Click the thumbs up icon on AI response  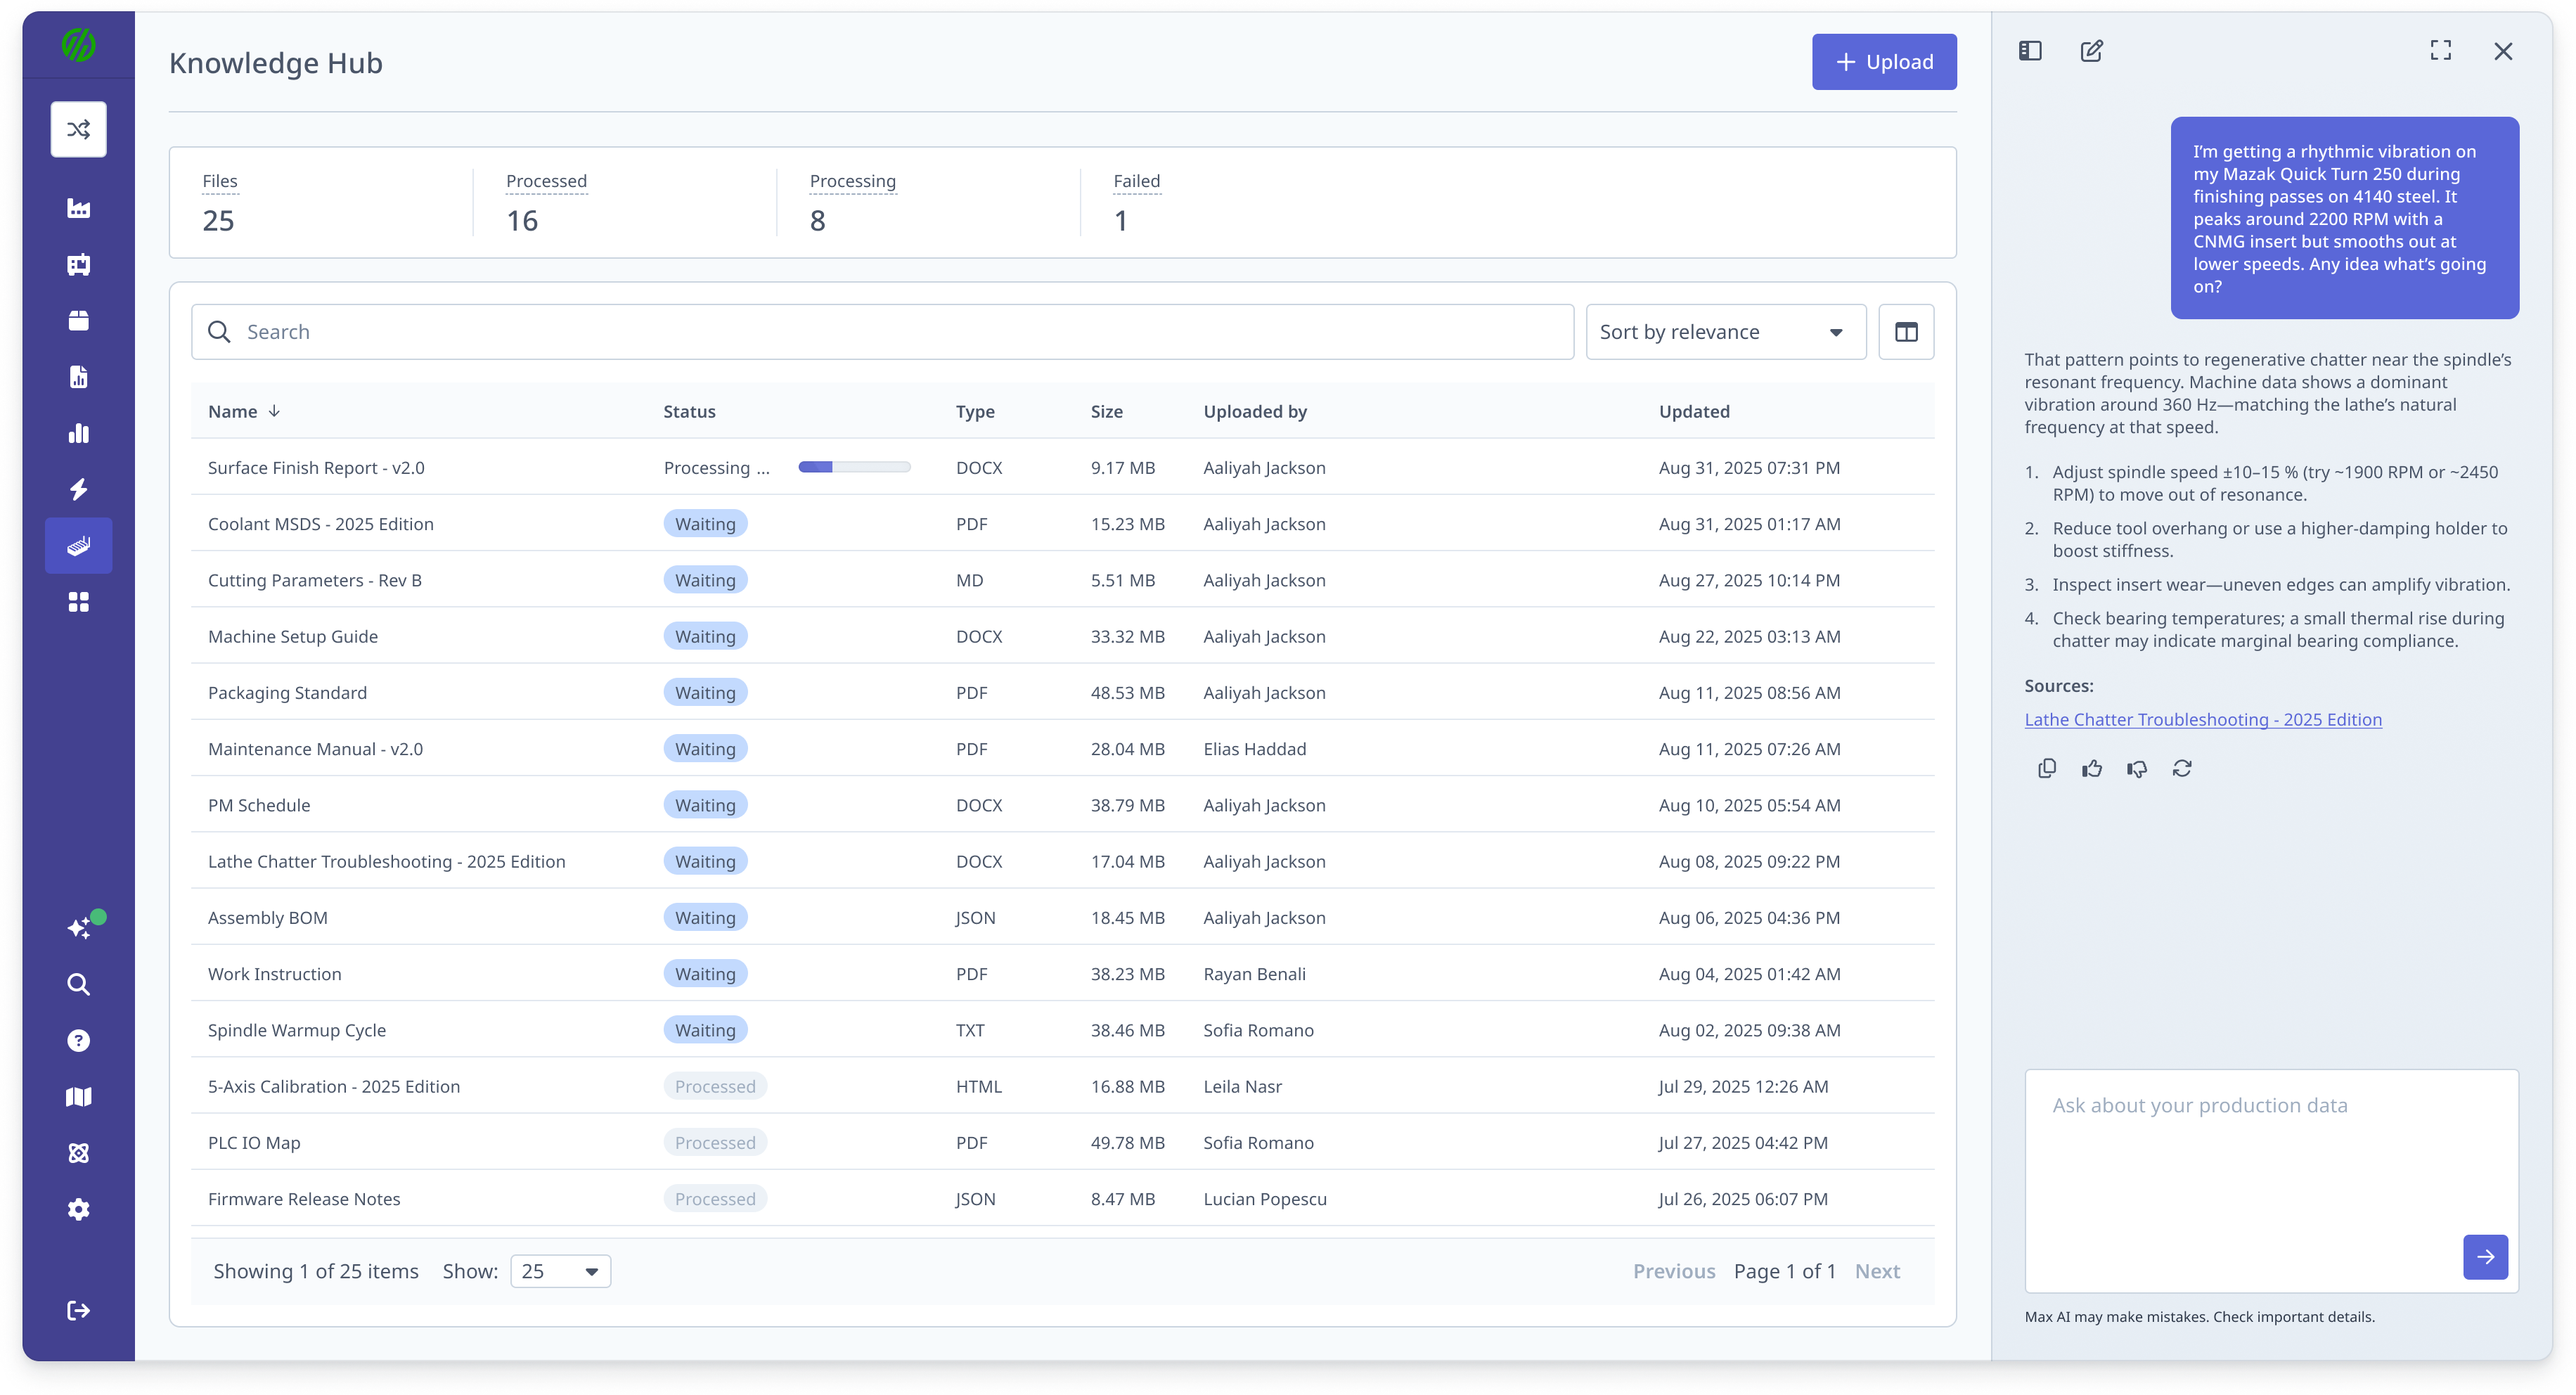(x=2092, y=768)
